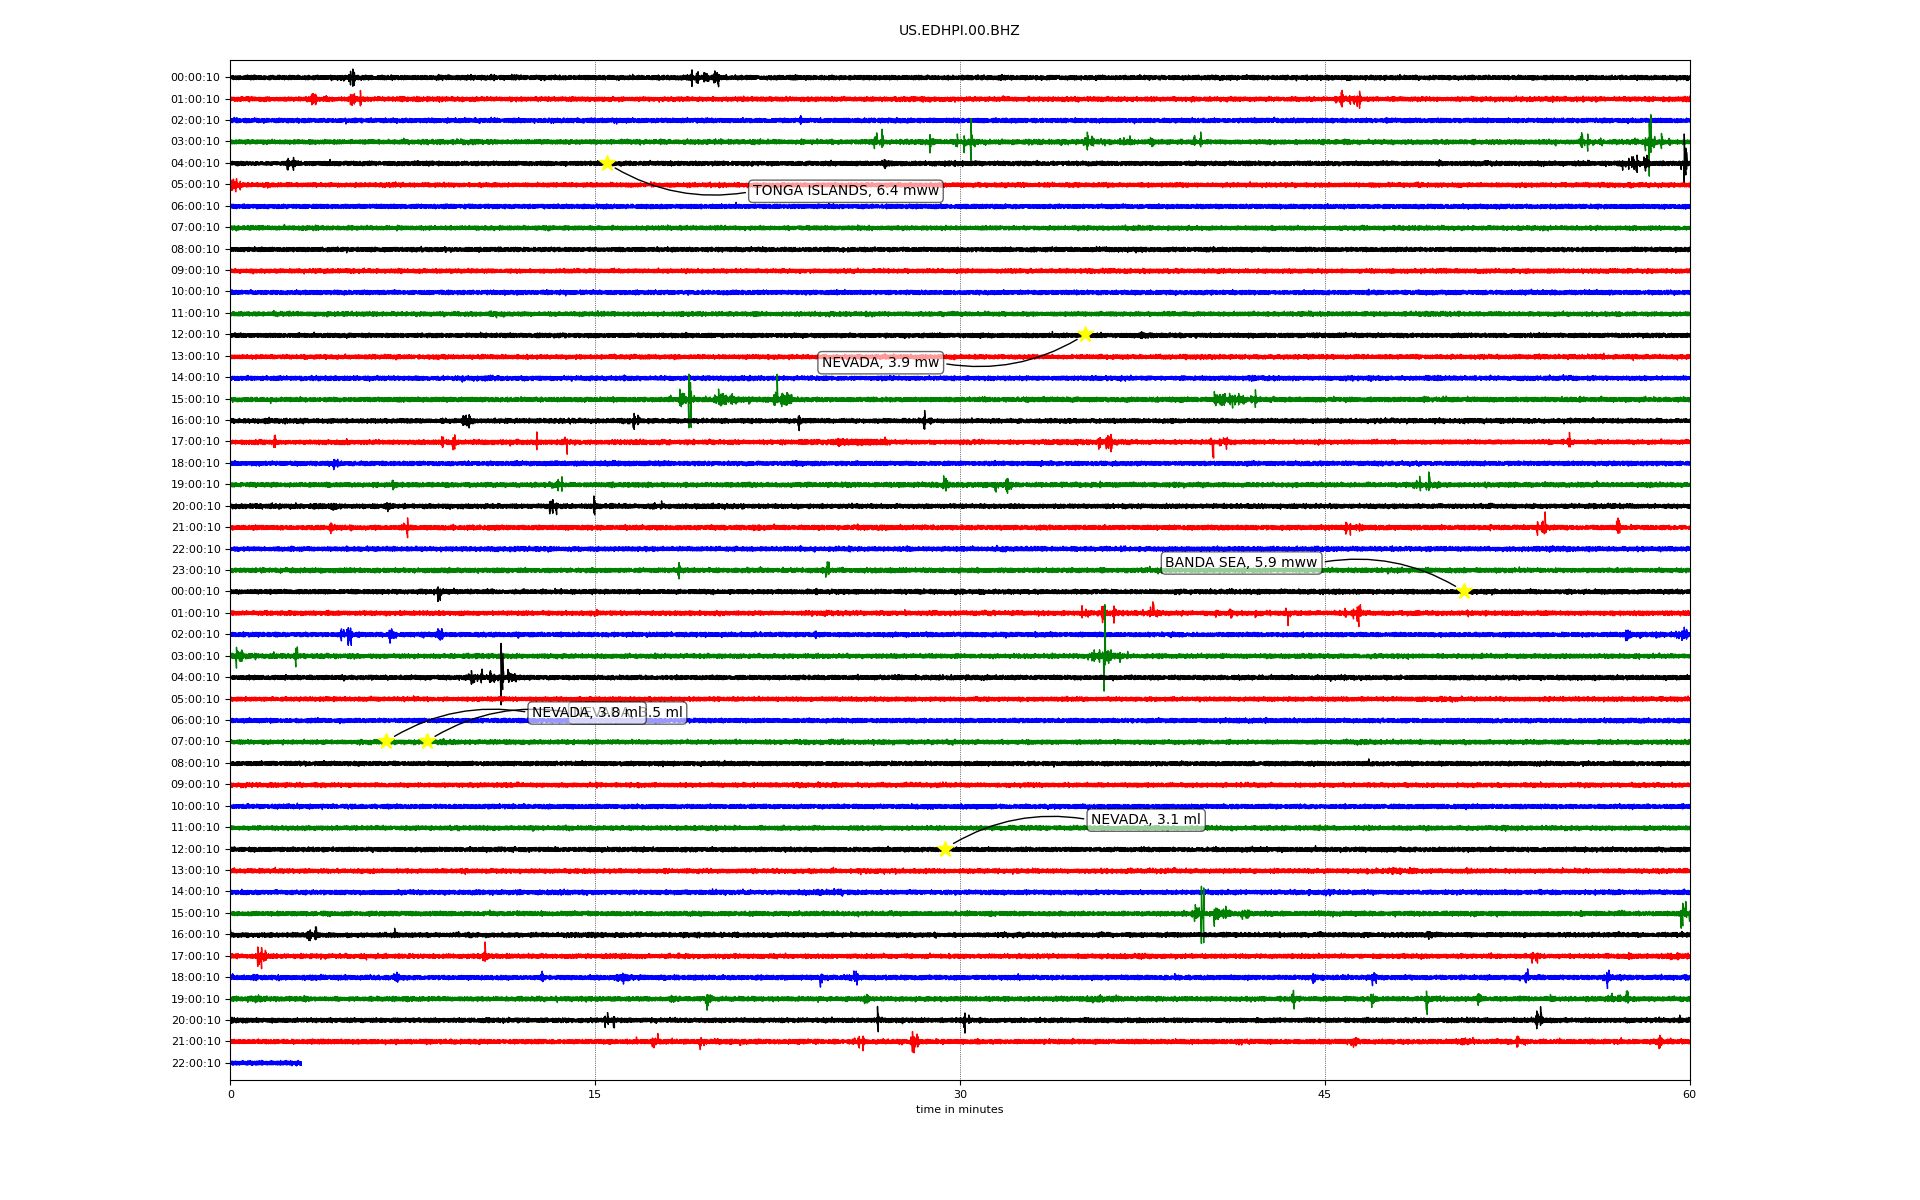Image resolution: width=1920 pixels, height=1200 pixels.
Task: Click the left star on 07:00:10 trace
Action: click(x=386, y=741)
